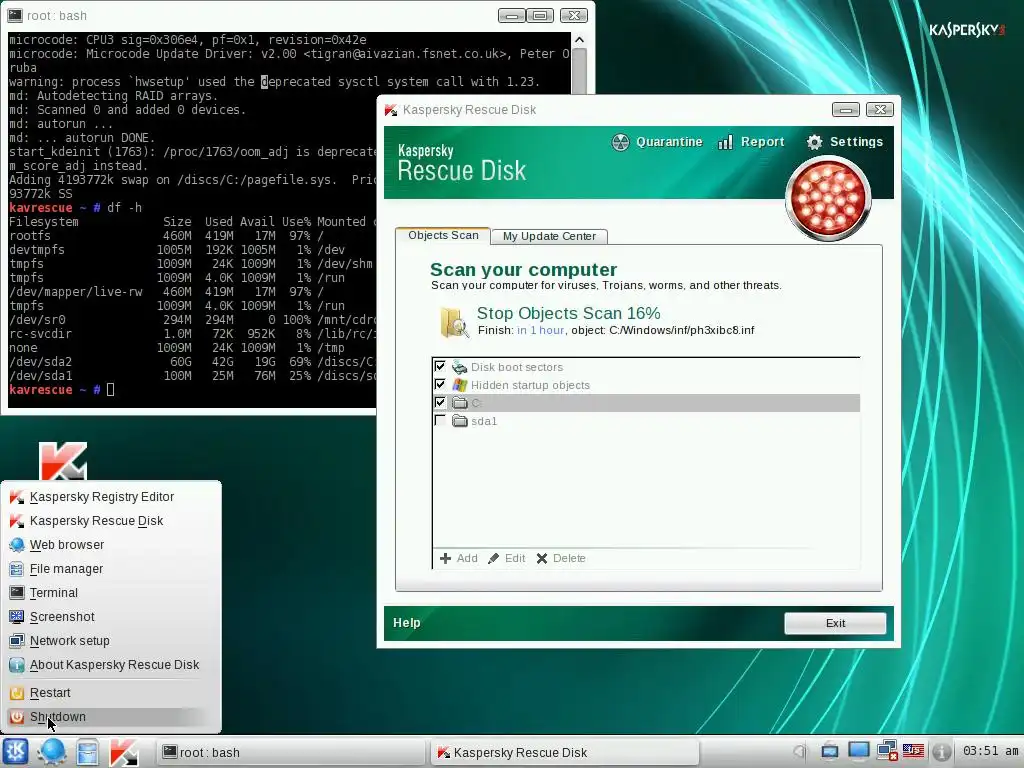Click Add object button
The width and height of the screenshot is (1024, 768).
[x=458, y=558]
